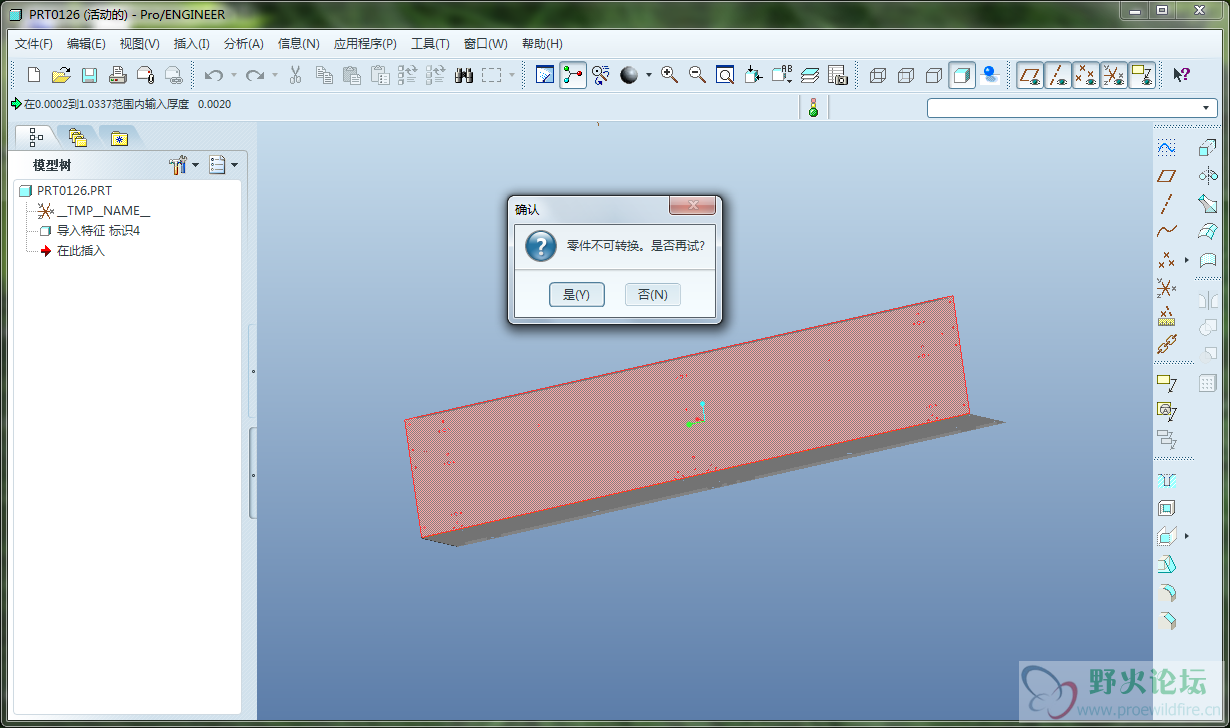Screen dimensions: 1230x728
Task: Open the 编辑(E) menu
Action: [86, 44]
